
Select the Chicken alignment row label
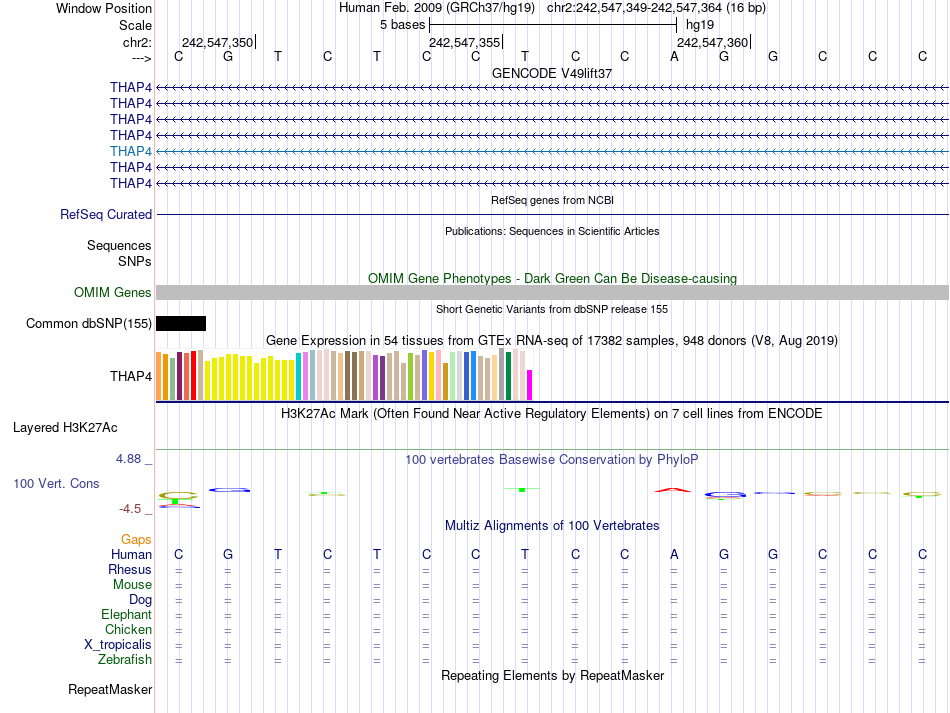coord(128,629)
